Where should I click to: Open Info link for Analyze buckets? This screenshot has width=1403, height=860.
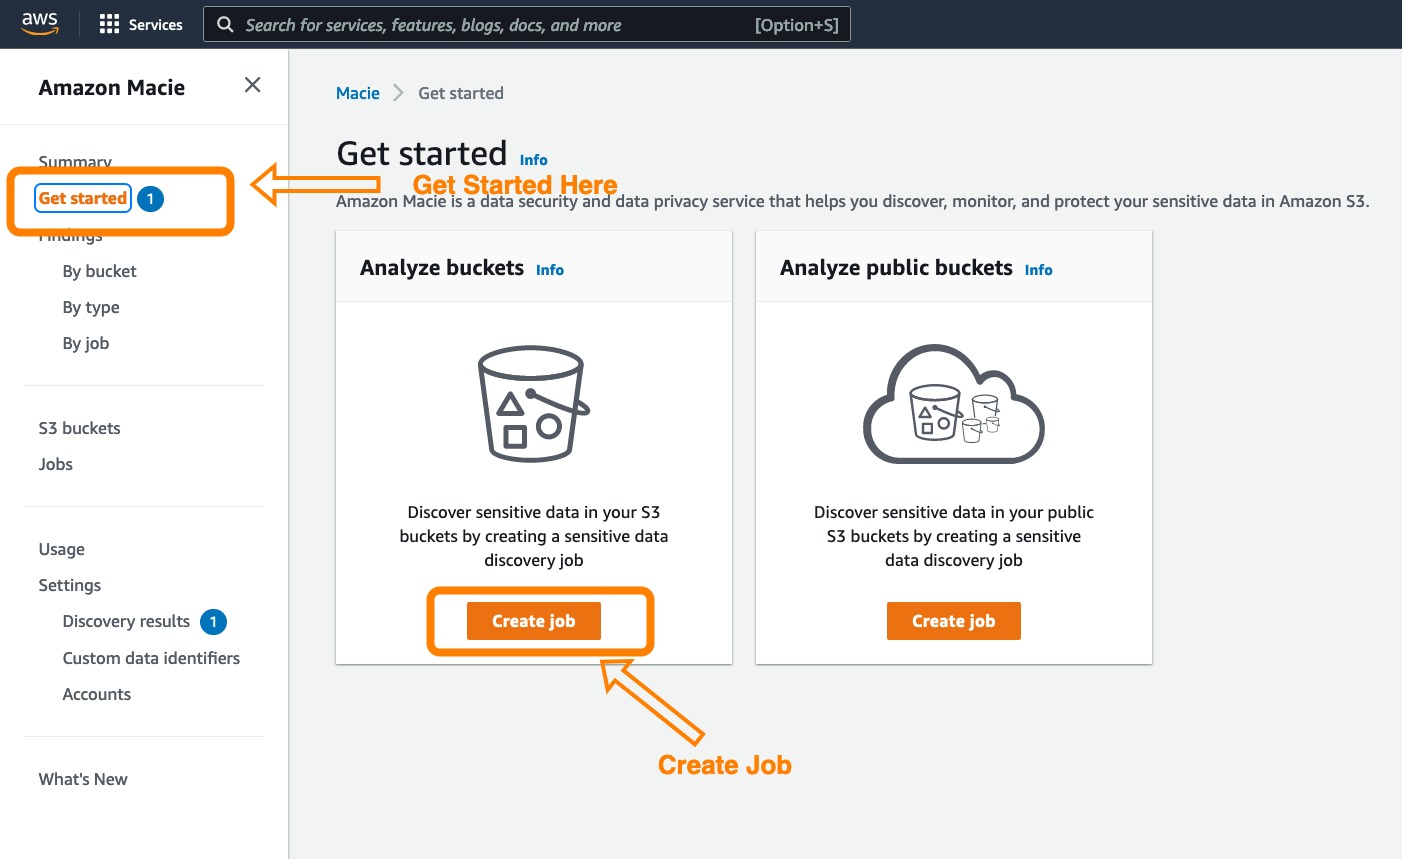click(550, 270)
